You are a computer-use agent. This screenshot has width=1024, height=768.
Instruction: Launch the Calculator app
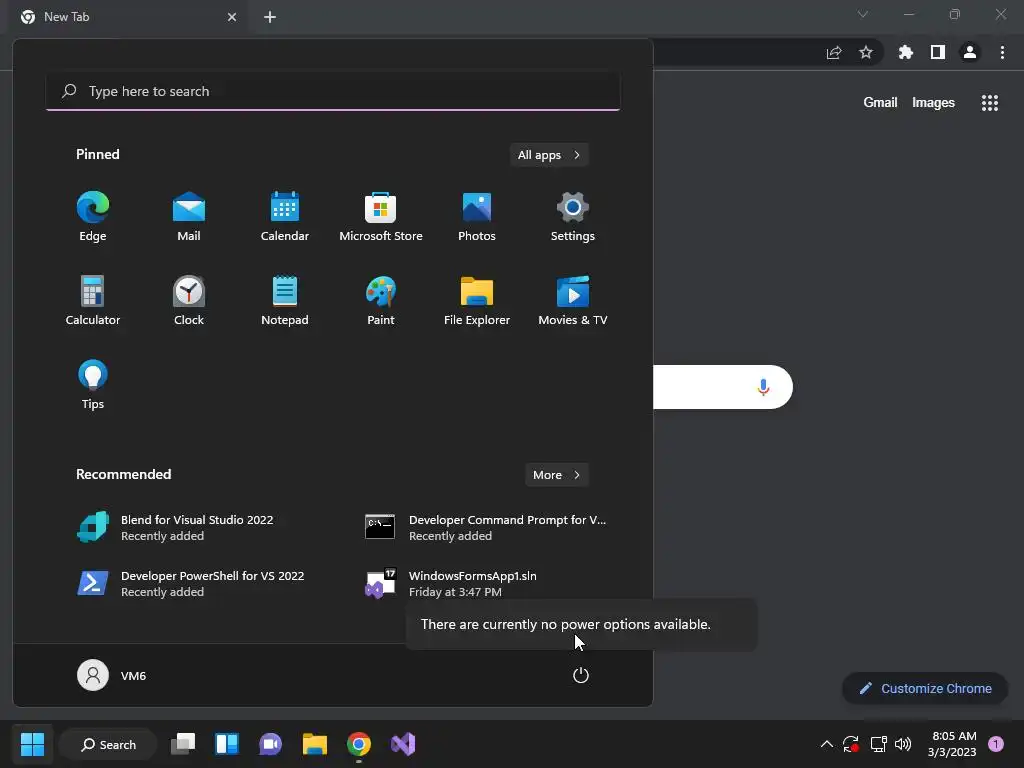click(93, 301)
